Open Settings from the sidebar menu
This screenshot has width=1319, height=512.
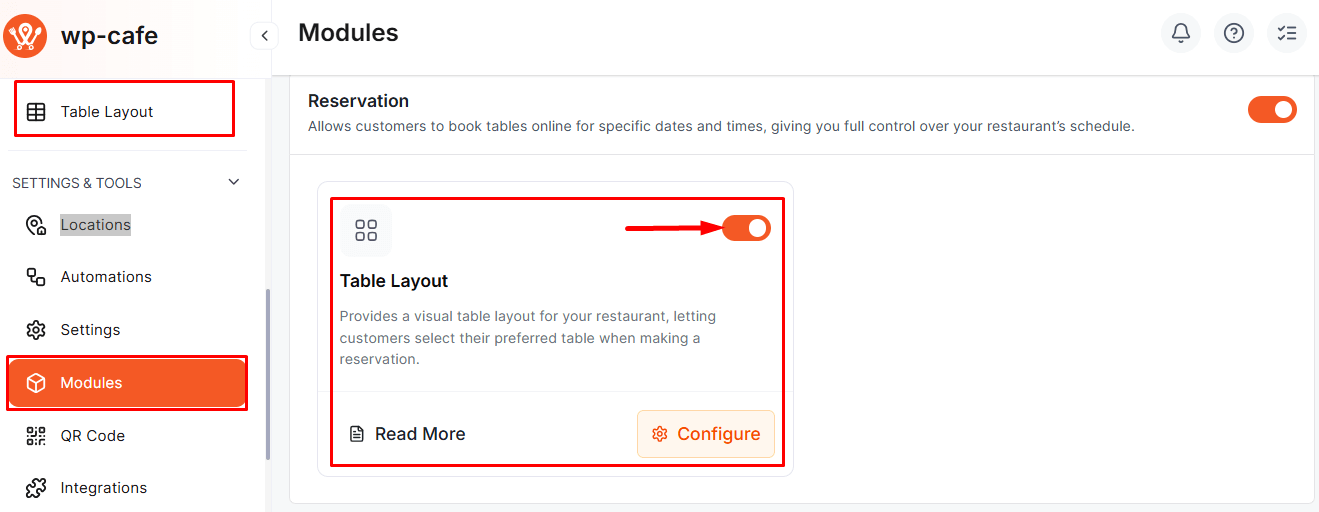(x=90, y=330)
